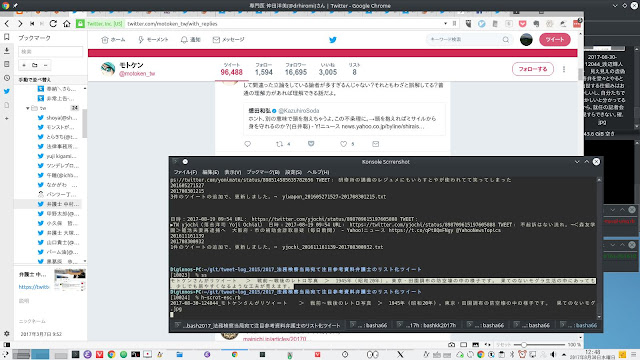Viewport: 640px width, 360px height.
Task: Add a new web panel with plus
Action: [7, 118]
